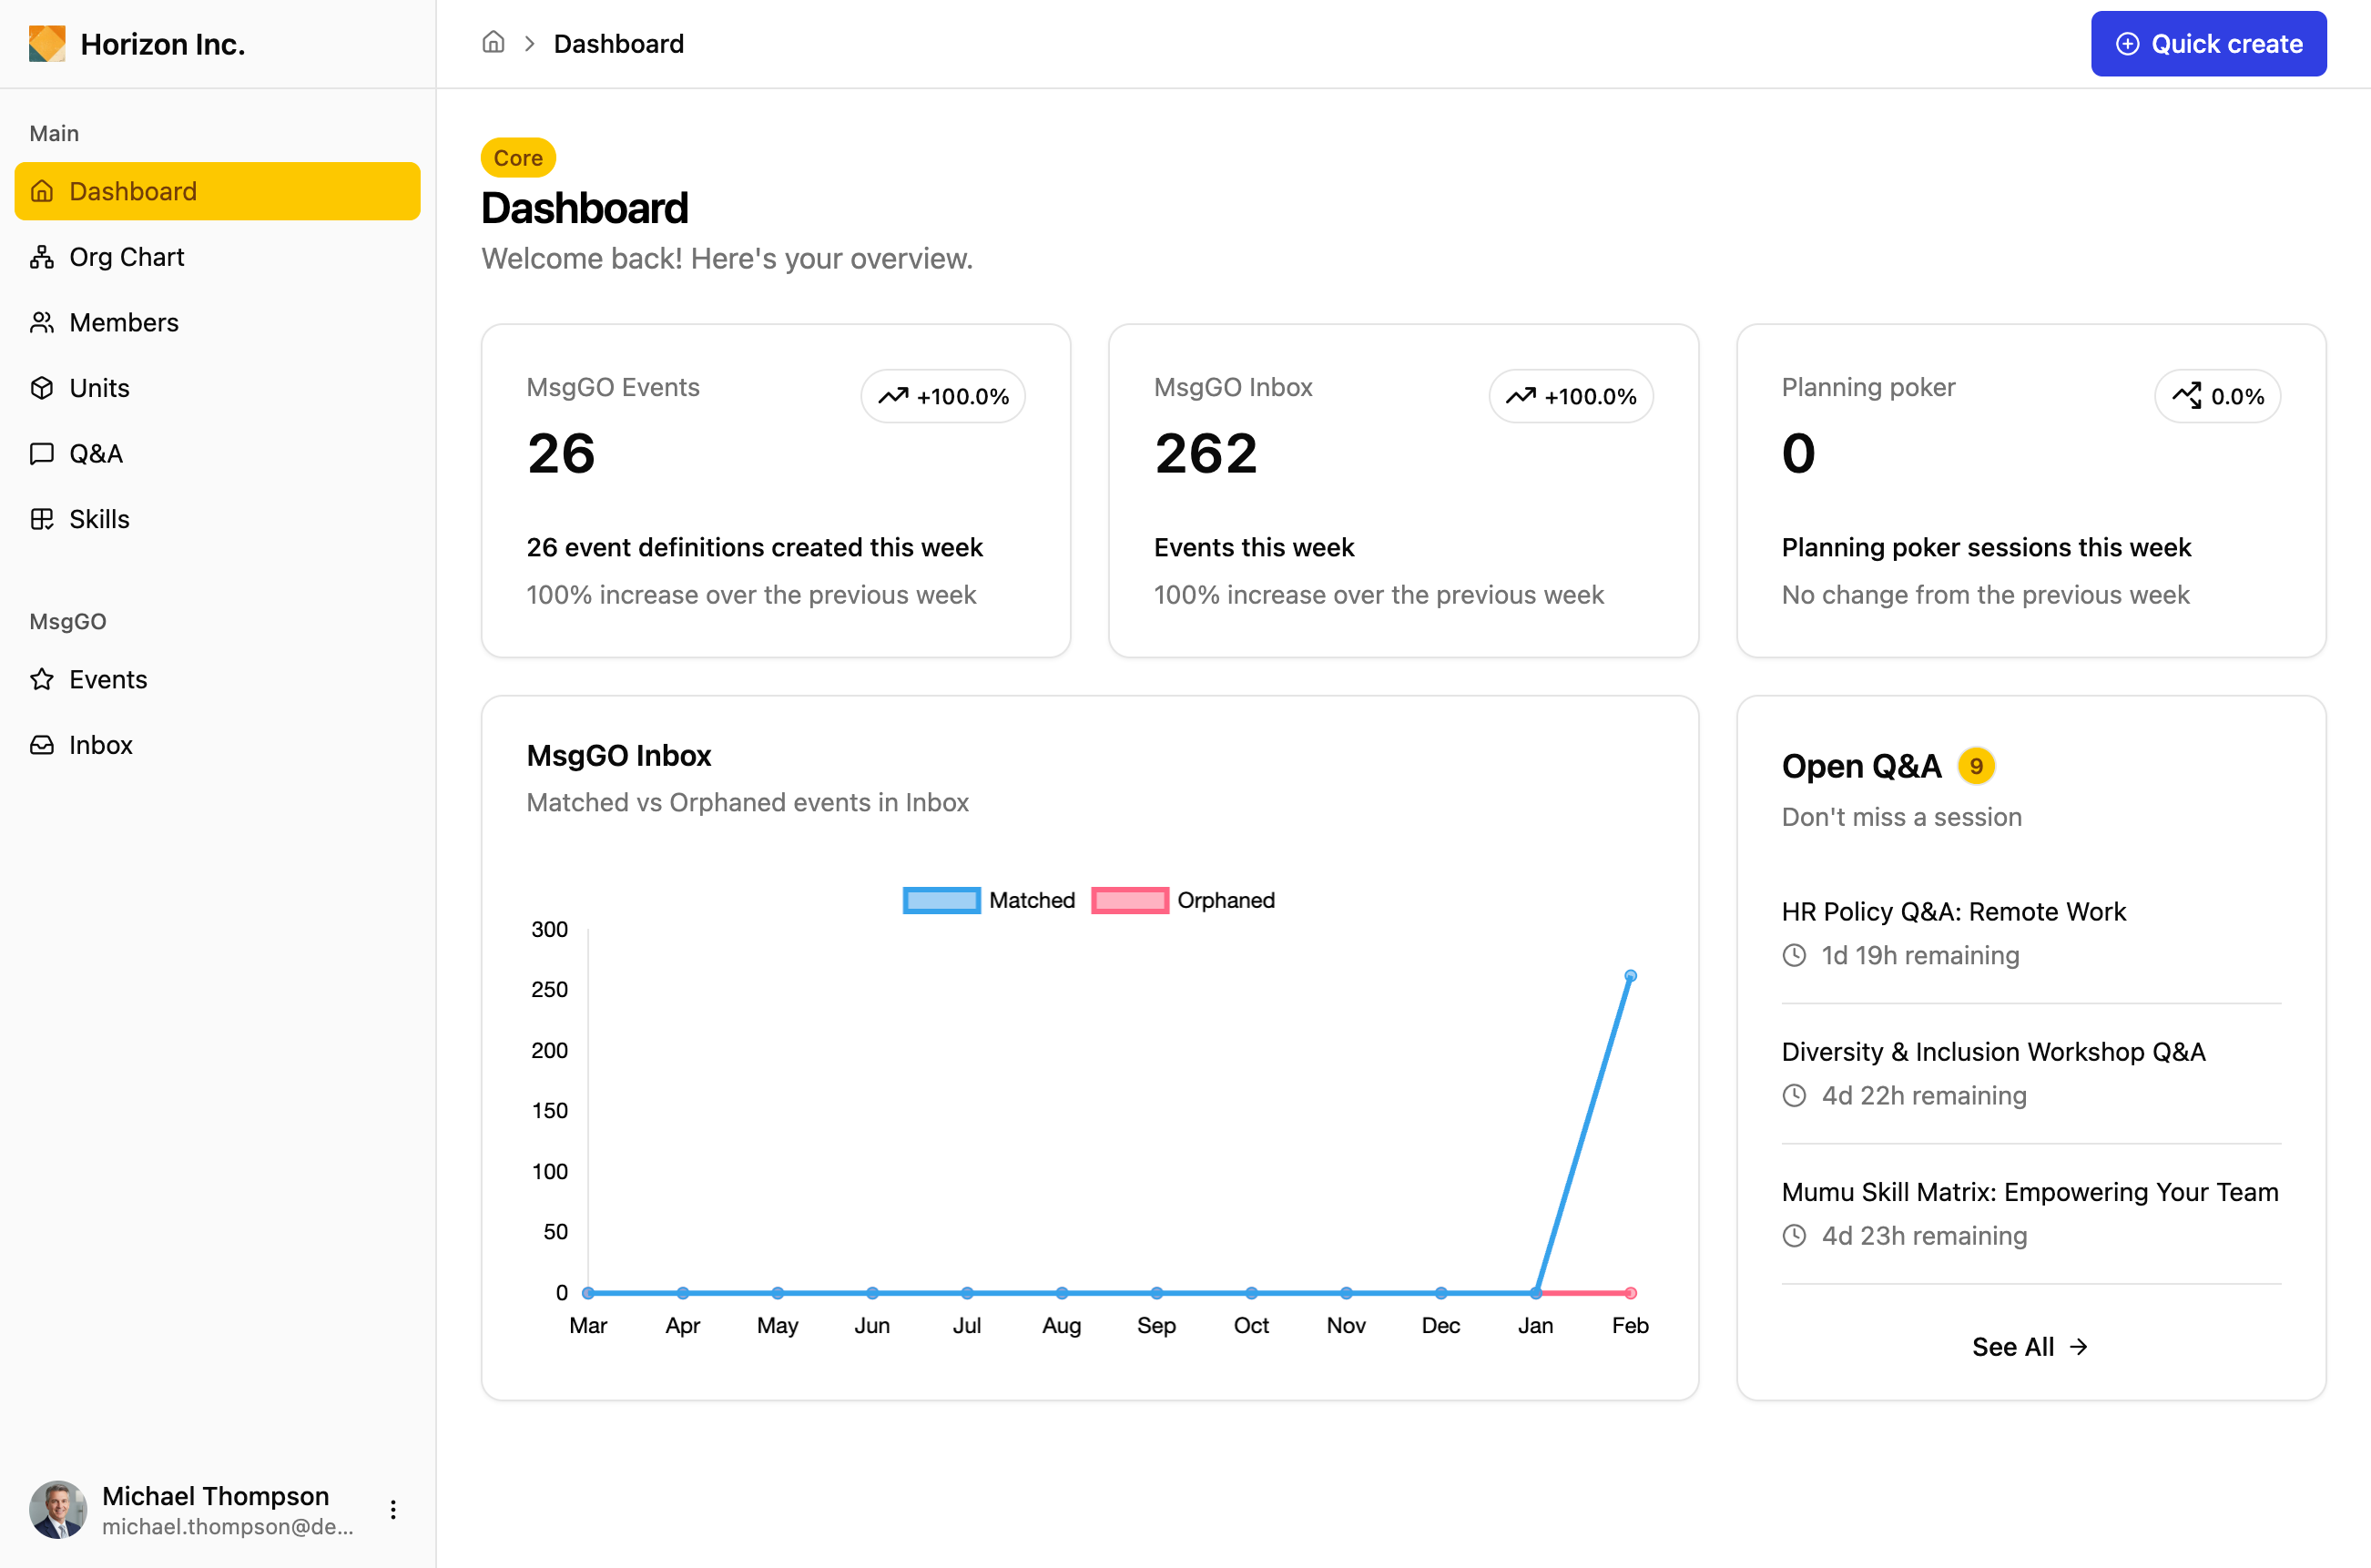Open Units in the sidebar

click(x=99, y=388)
